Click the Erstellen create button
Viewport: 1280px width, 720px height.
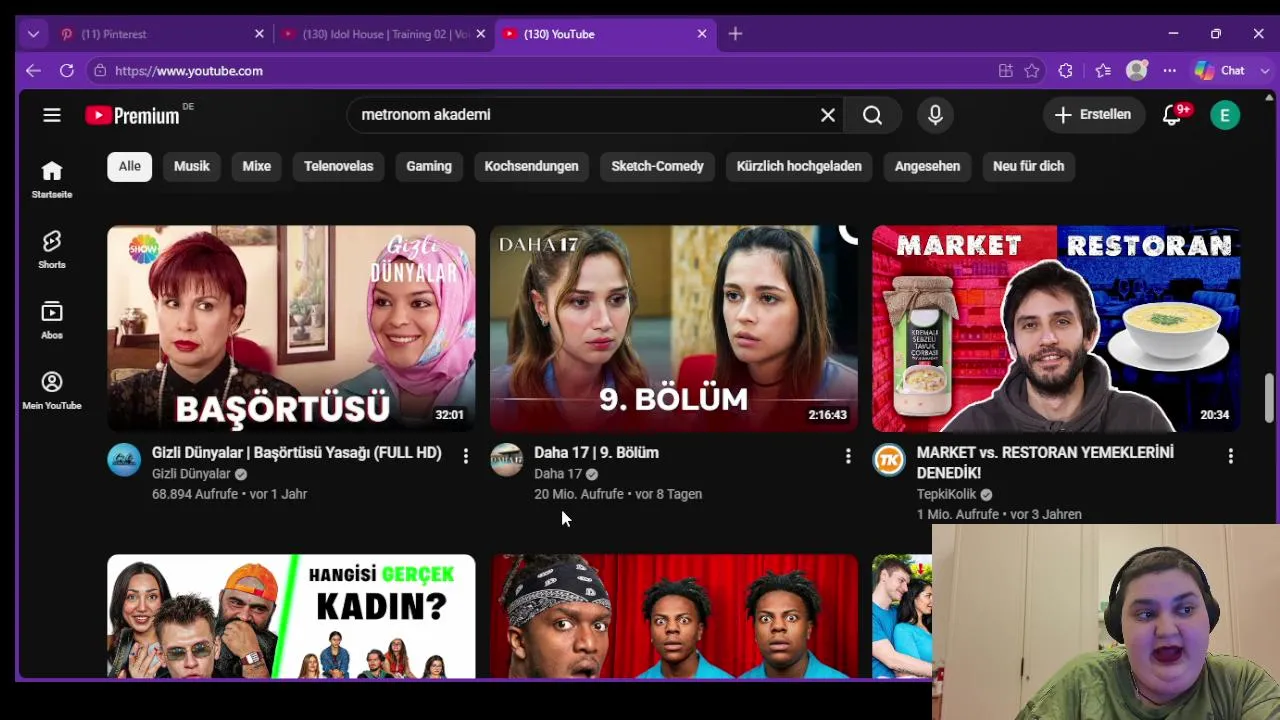click(1093, 115)
